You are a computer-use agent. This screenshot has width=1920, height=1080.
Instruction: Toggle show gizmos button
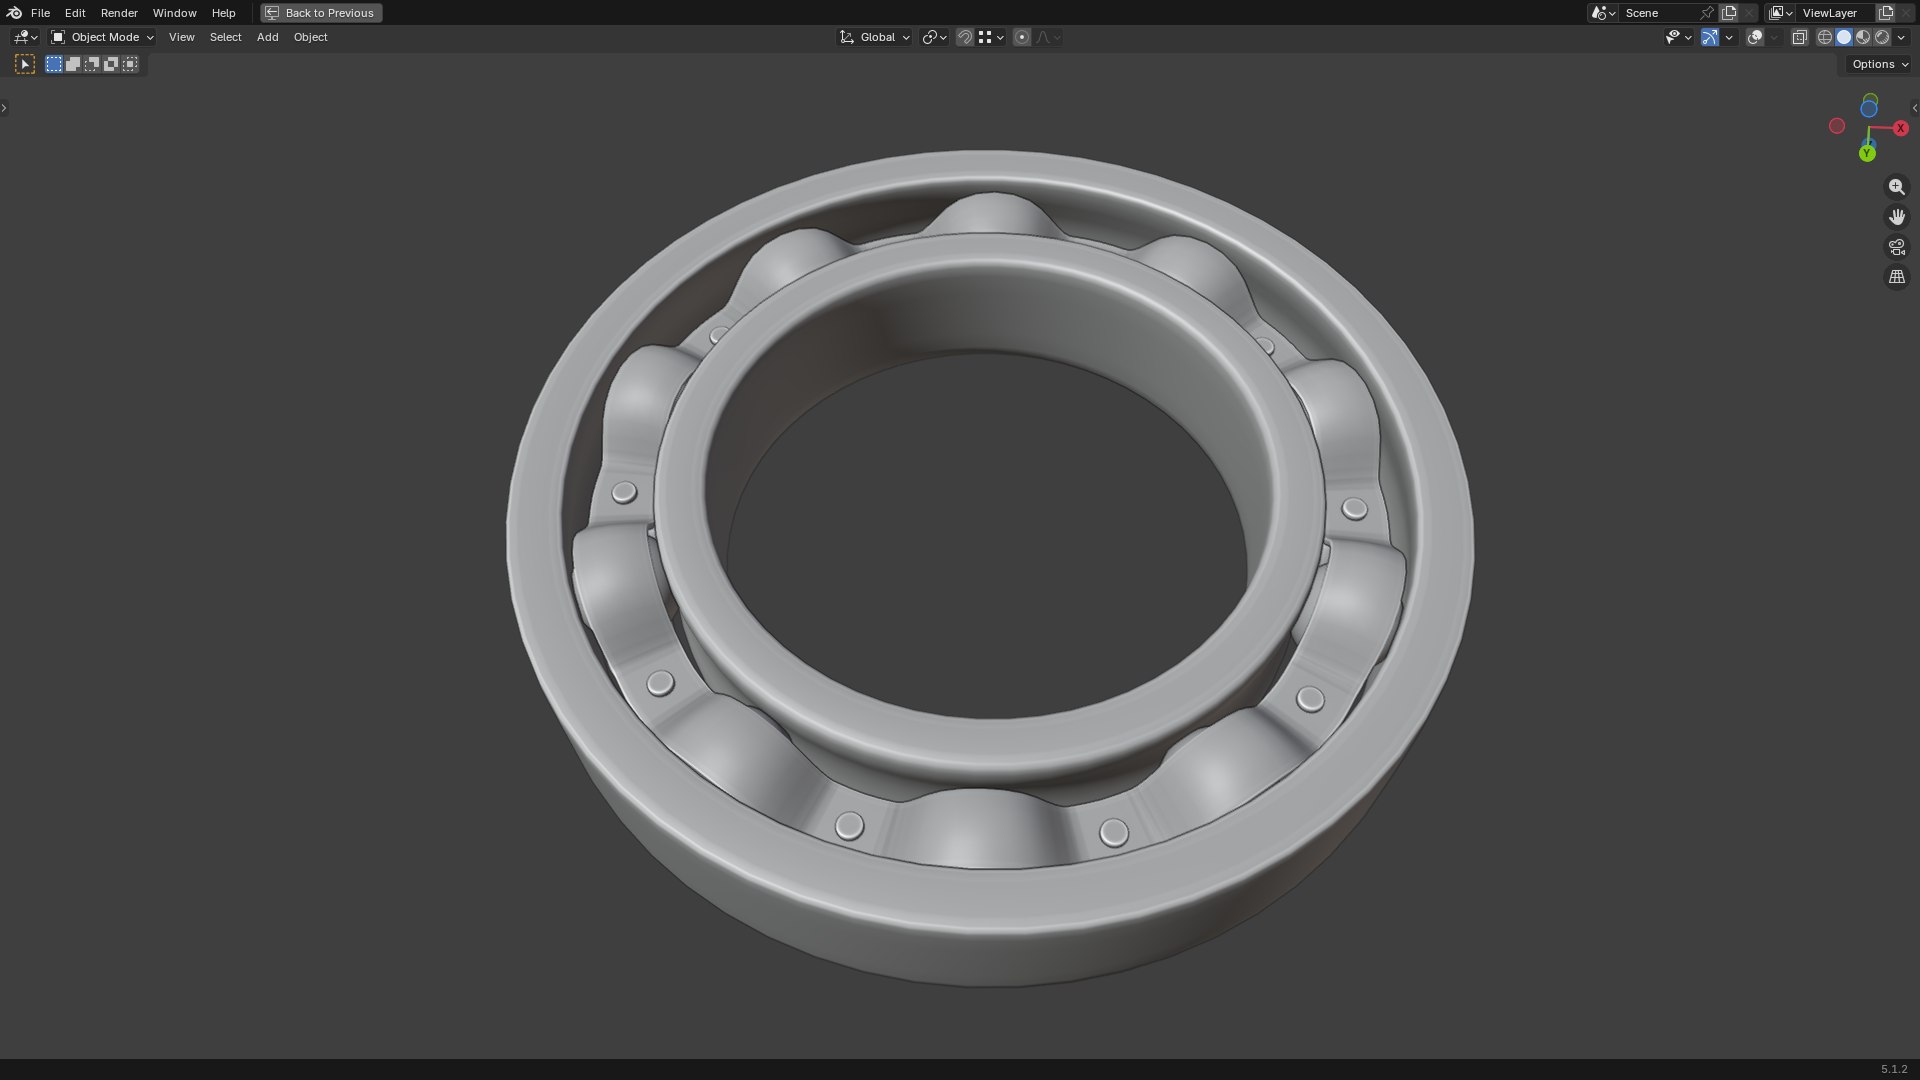click(x=1709, y=37)
